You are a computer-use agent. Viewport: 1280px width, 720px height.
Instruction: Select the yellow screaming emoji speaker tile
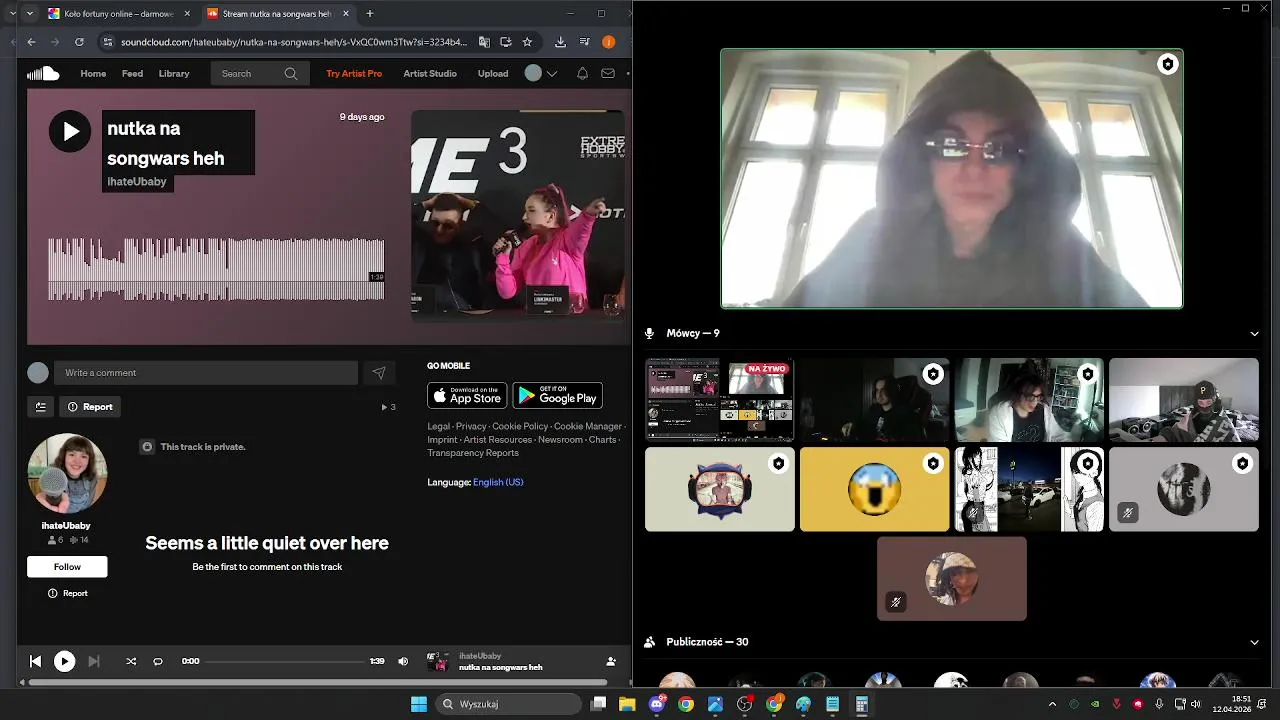[x=874, y=489]
